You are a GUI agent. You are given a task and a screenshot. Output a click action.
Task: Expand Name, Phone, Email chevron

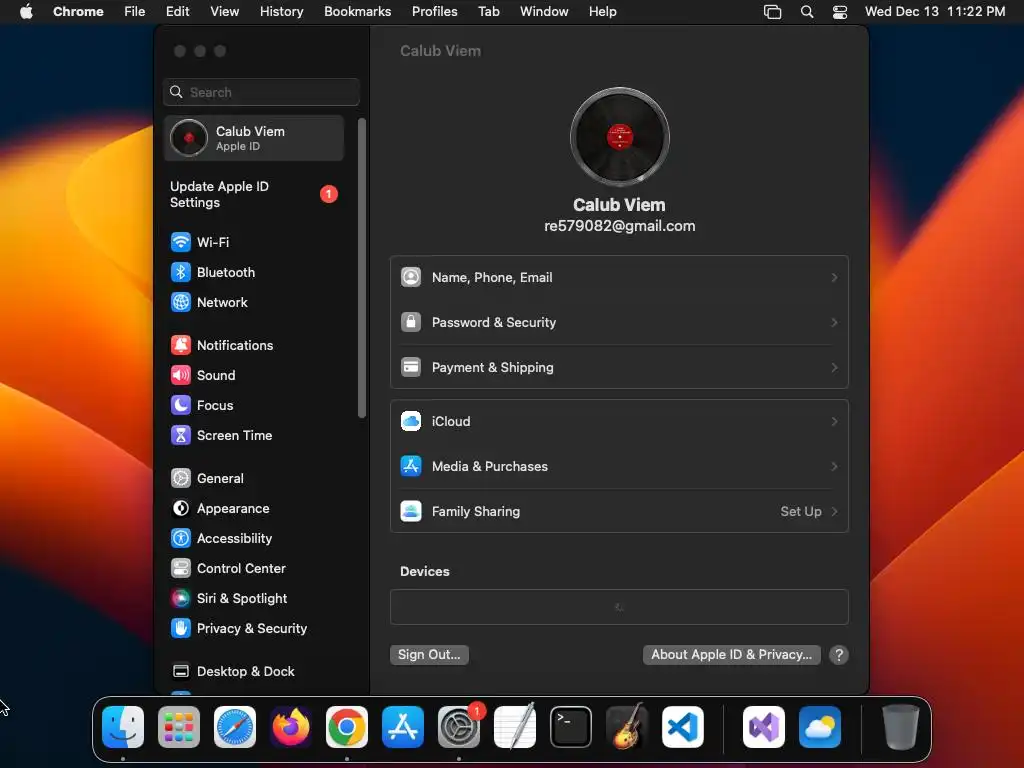(x=834, y=278)
